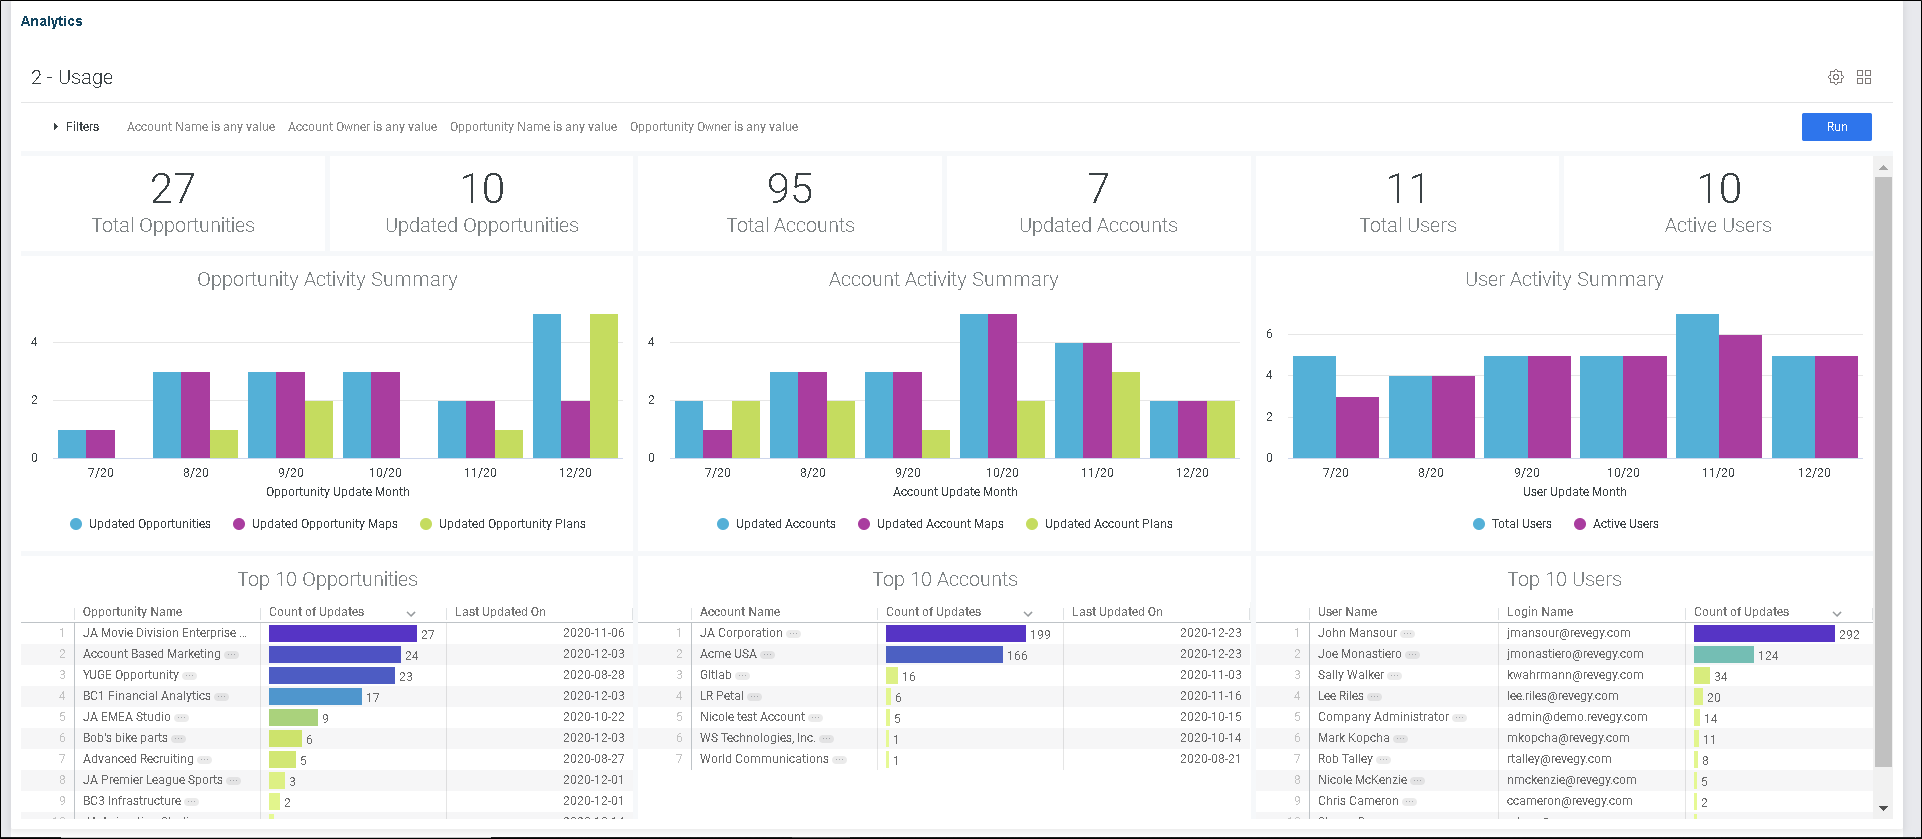Image resolution: width=1922 pixels, height=839 pixels.
Task: Click the scrollbar down arrow
Action: pyautogui.click(x=1883, y=808)
